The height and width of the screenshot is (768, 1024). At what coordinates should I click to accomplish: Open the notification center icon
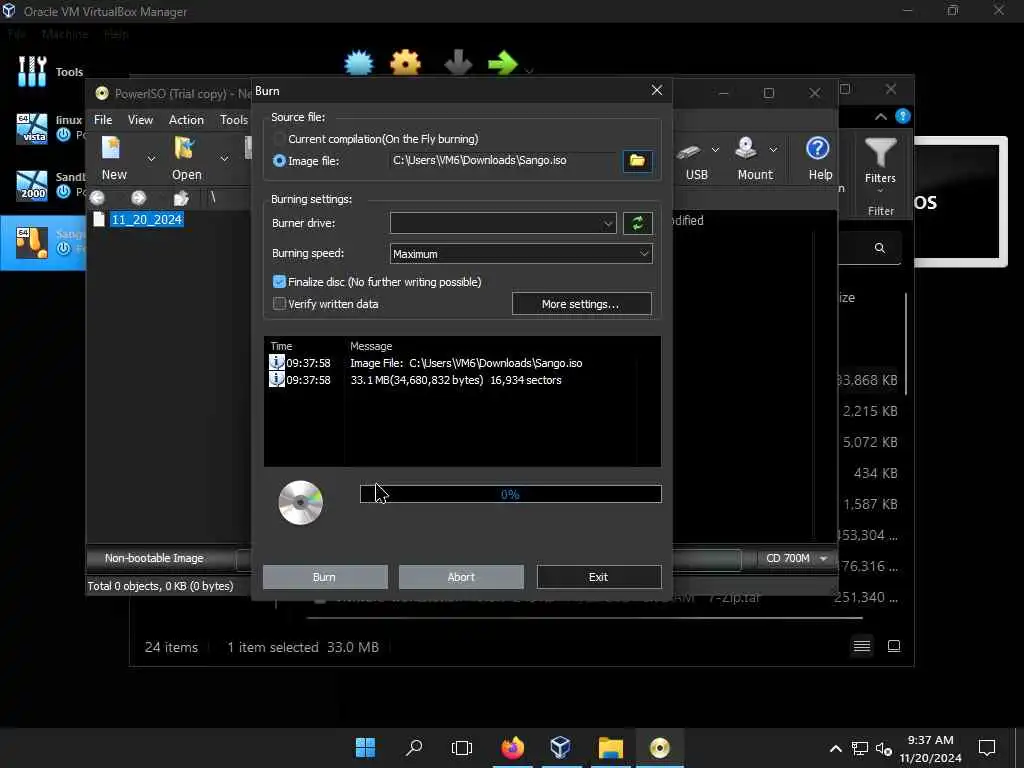[x=987, y=748]
